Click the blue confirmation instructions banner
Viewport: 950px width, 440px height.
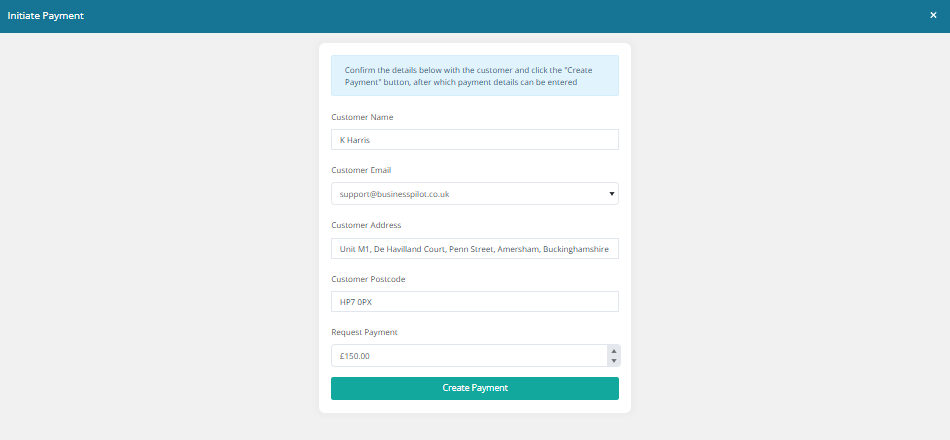tap(474, 76)
